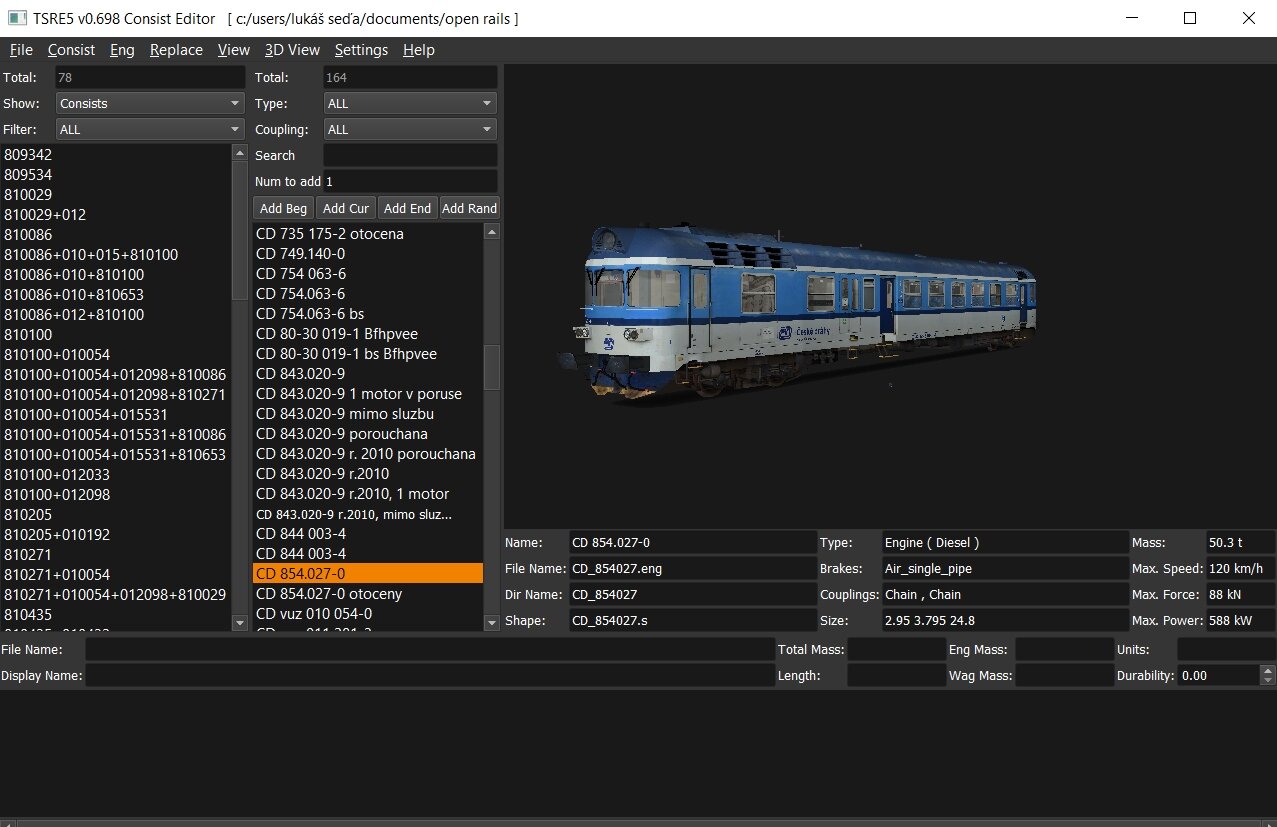Open the File menu
Image resolution: width=1277 pixels, height=827 pixels.
(x=21, y=50)
